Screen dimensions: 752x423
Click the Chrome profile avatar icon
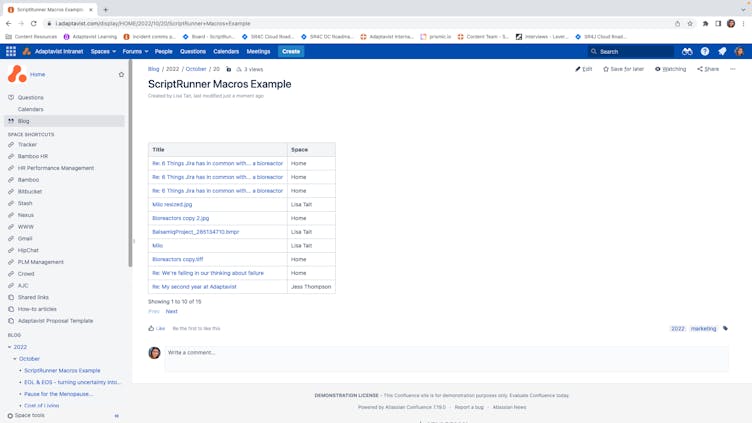click(731, 24)
